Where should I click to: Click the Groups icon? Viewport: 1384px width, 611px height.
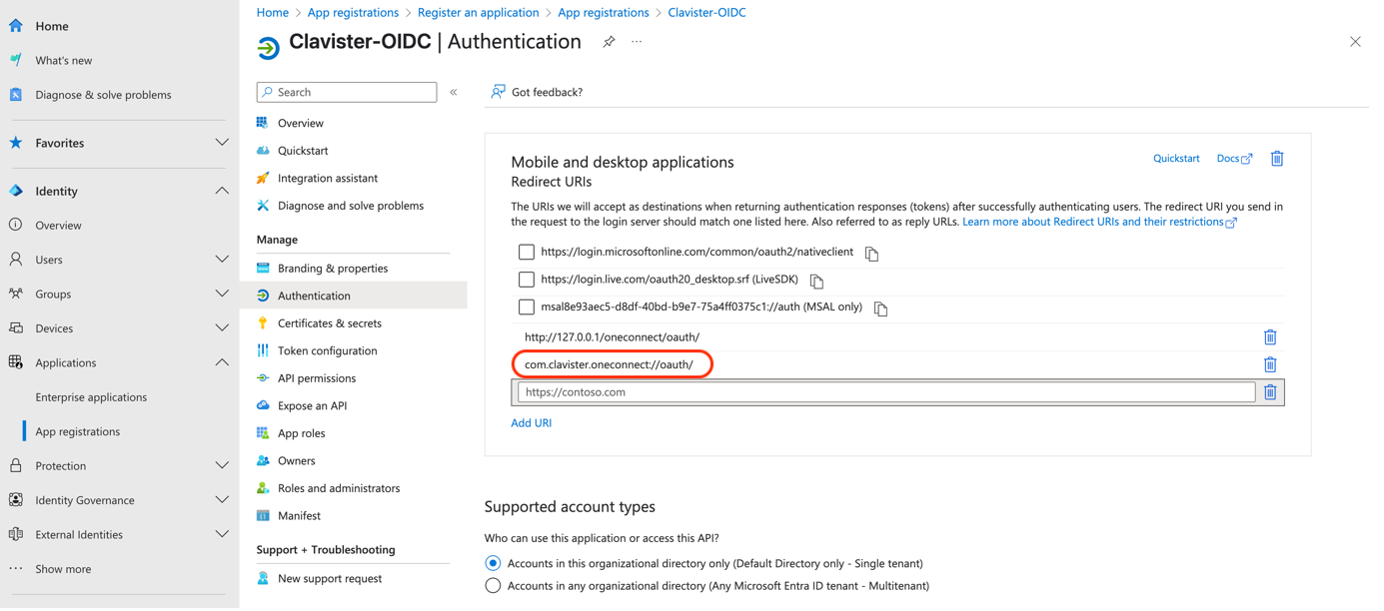(x=15, y=294)
